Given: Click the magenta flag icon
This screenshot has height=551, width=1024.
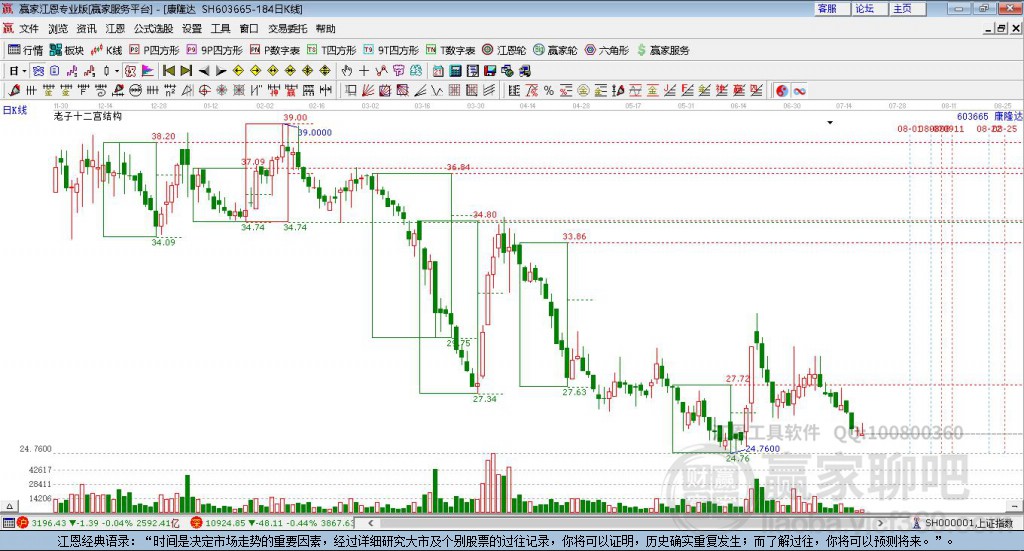Looking at the screenshot, I should coord(148,71).
